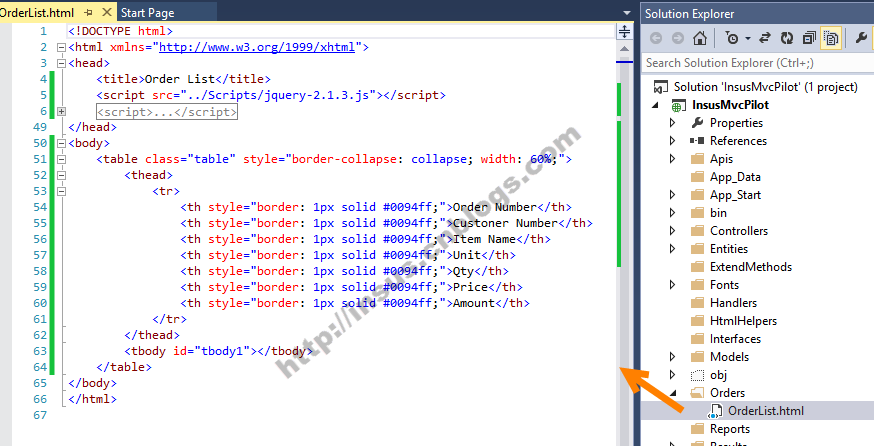Click the ExtendMethods folder icon
Screen dimensions: 874x446
click(697, 266)
